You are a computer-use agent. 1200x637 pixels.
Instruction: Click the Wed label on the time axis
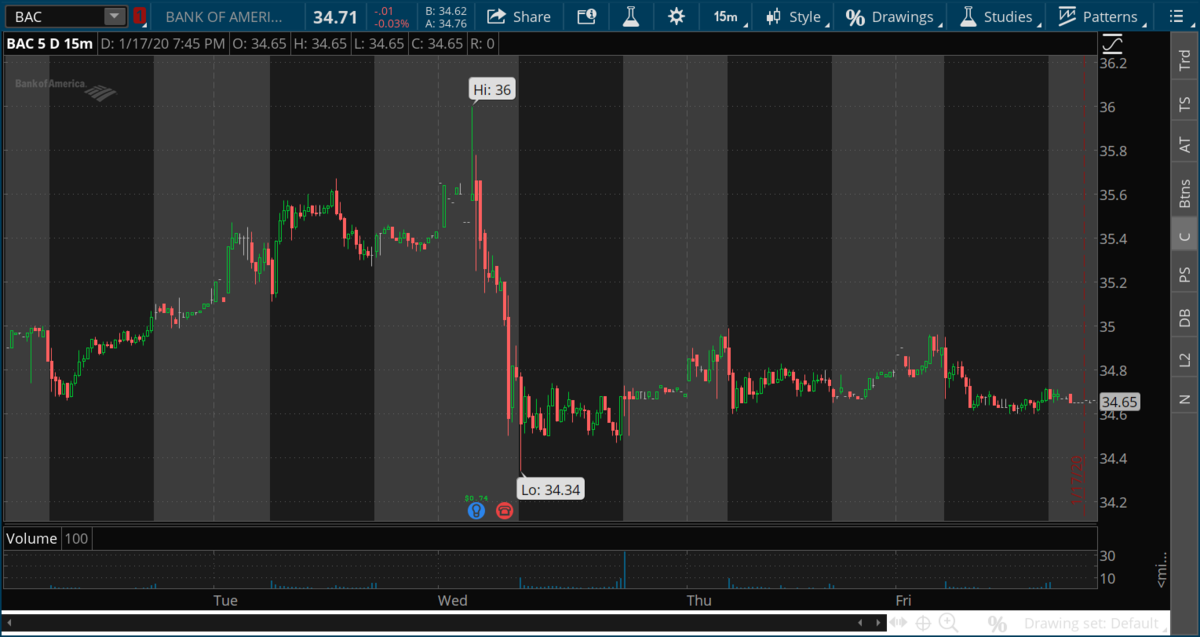coord(452,600)
